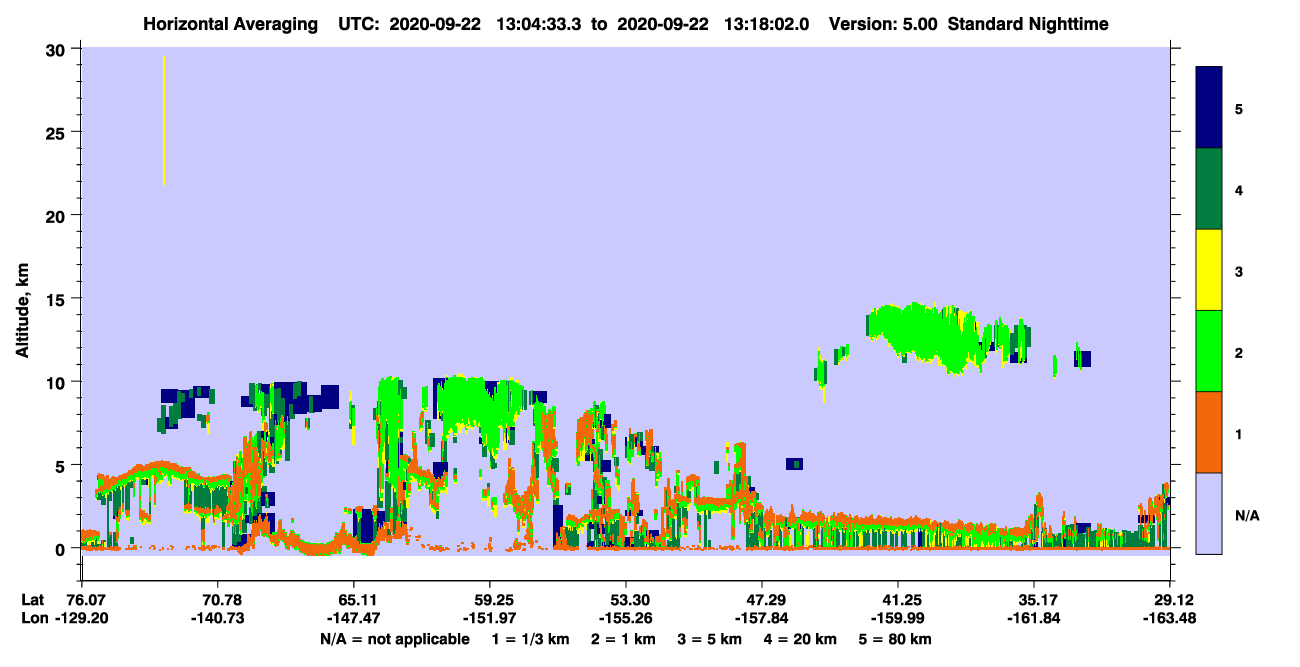Click the colorbar label 'N/A'

[x=1246, y=516]
